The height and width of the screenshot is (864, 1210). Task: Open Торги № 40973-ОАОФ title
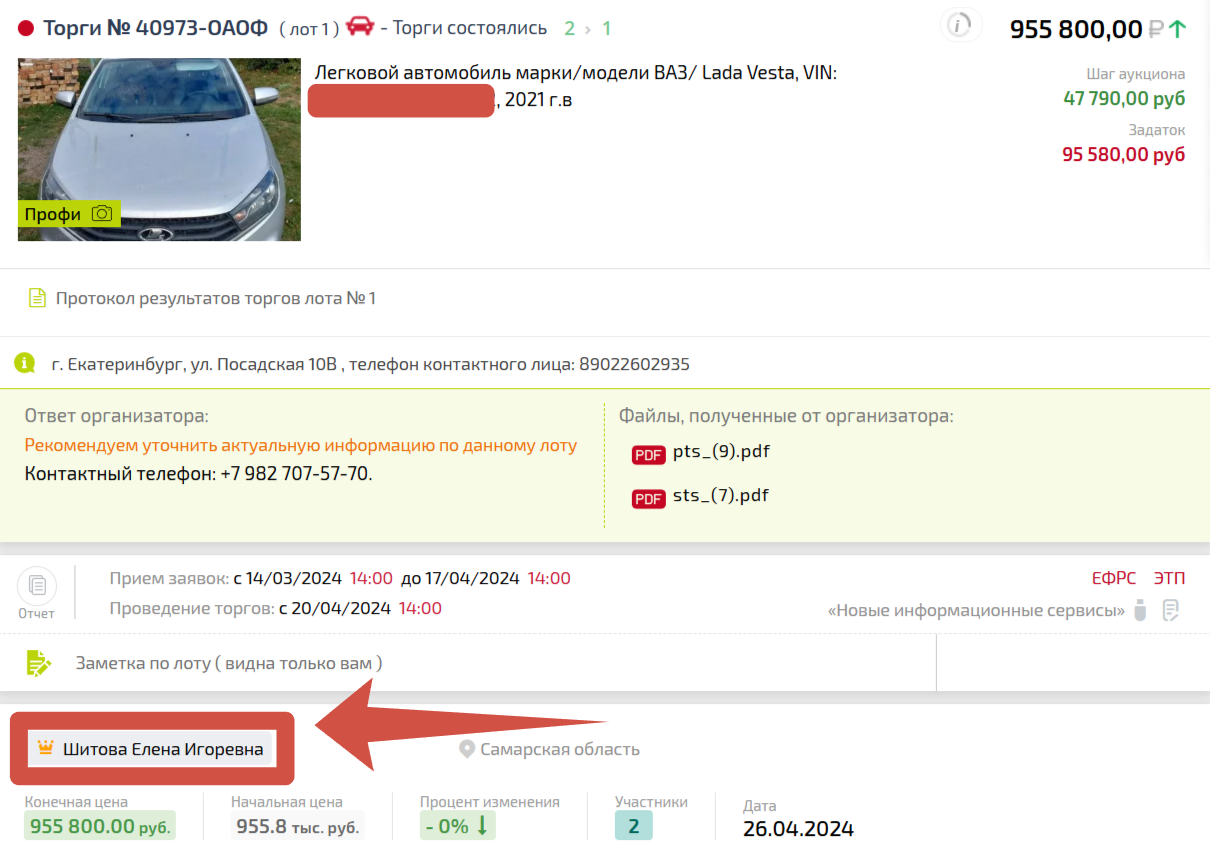pos(155,28)
